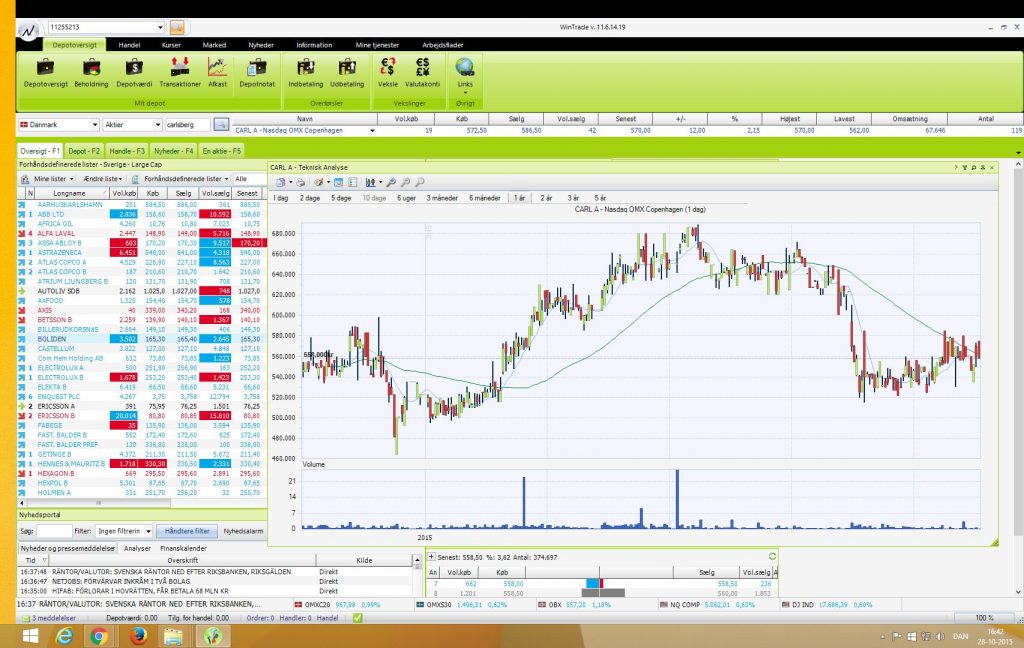Screen dimensions: 1024x648
Task: Open the Marked ribbon tab
Action: click(214, 45)
